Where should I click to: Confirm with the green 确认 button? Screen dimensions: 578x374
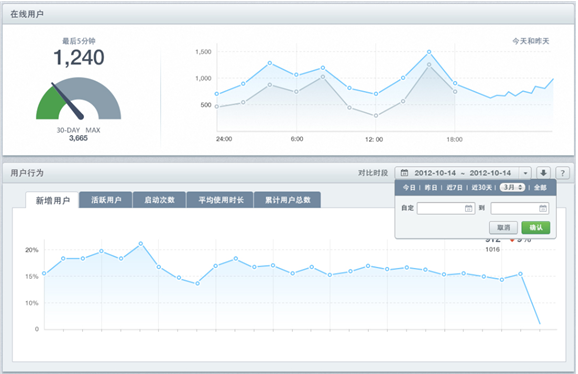coord(536,227)
